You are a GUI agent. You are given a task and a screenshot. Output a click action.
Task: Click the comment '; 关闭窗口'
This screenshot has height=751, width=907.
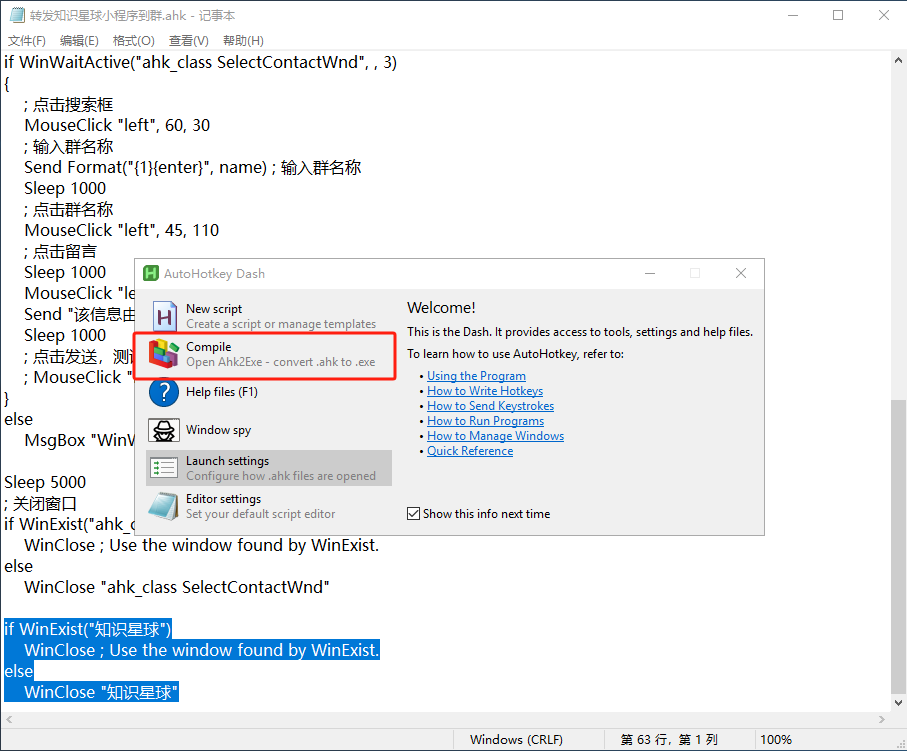click(40, 503)
